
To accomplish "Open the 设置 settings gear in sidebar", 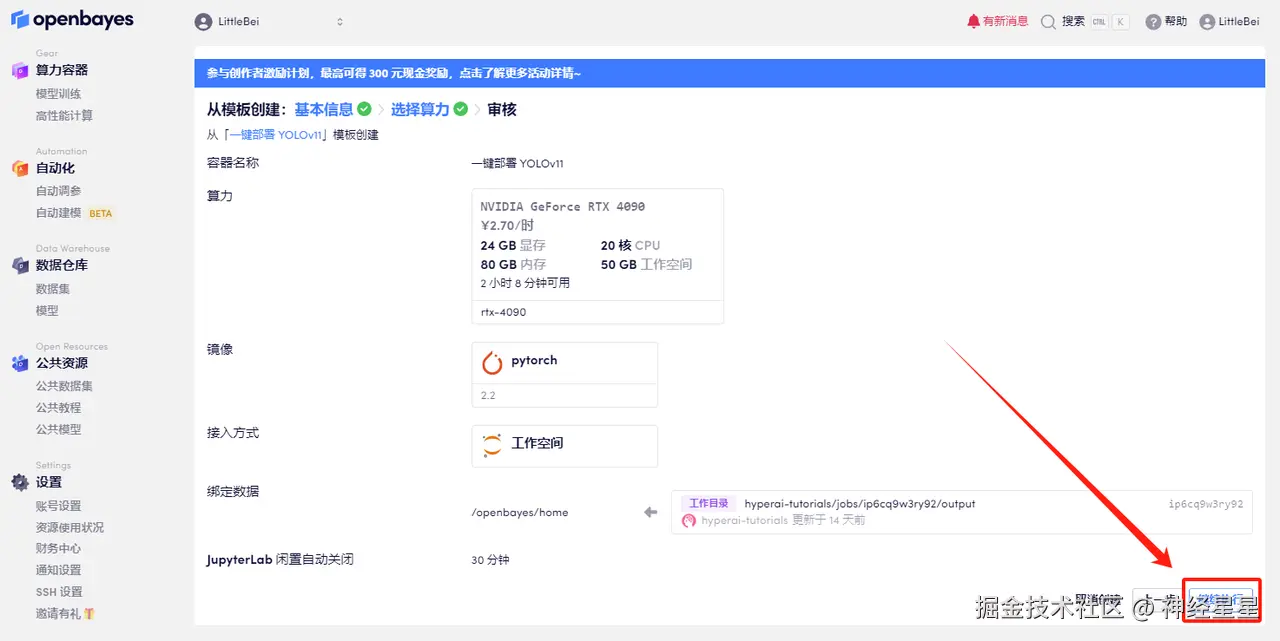I will click(x=18, y=481).
